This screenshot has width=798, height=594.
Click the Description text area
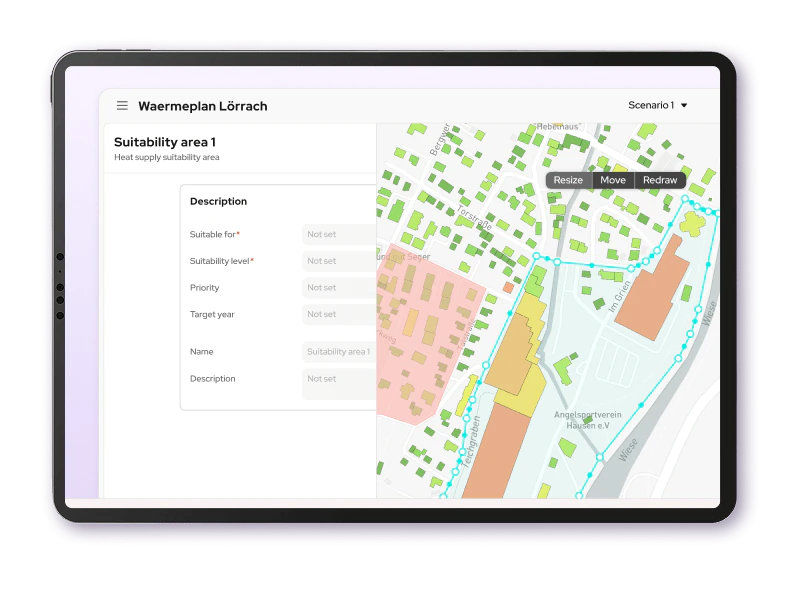339,383
